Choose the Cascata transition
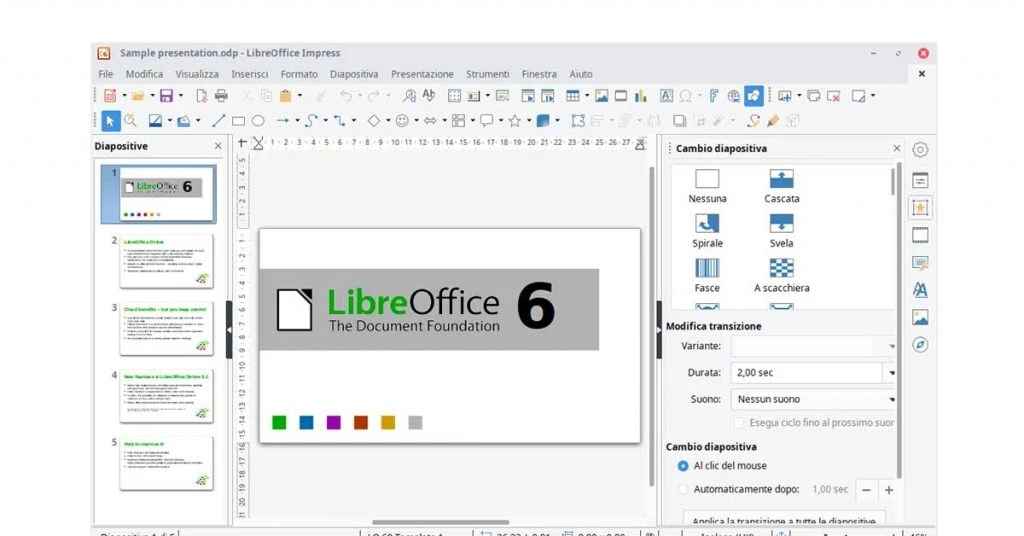Image resolution: width=1024 pixels, height=536 pixels. pos(782,186)
